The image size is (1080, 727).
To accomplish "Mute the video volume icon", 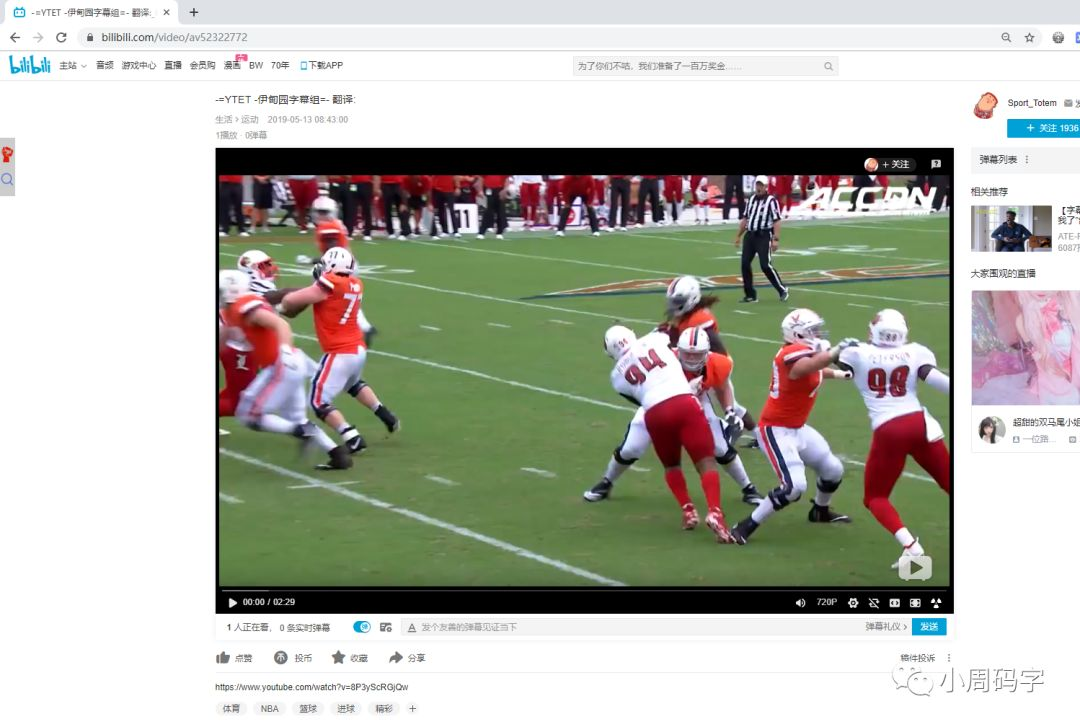I will pos(800,602).
